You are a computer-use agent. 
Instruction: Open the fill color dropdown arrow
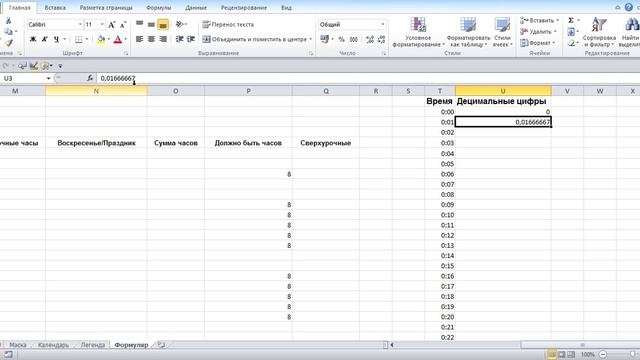click(108, 40)
